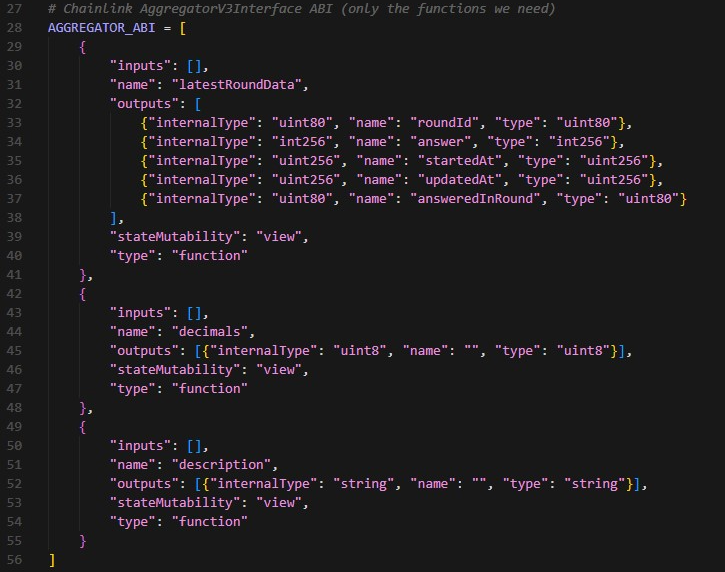This screenshot has width=725, height=572.
Task: Click the "function" value on line 54
Action: (209, 522)
